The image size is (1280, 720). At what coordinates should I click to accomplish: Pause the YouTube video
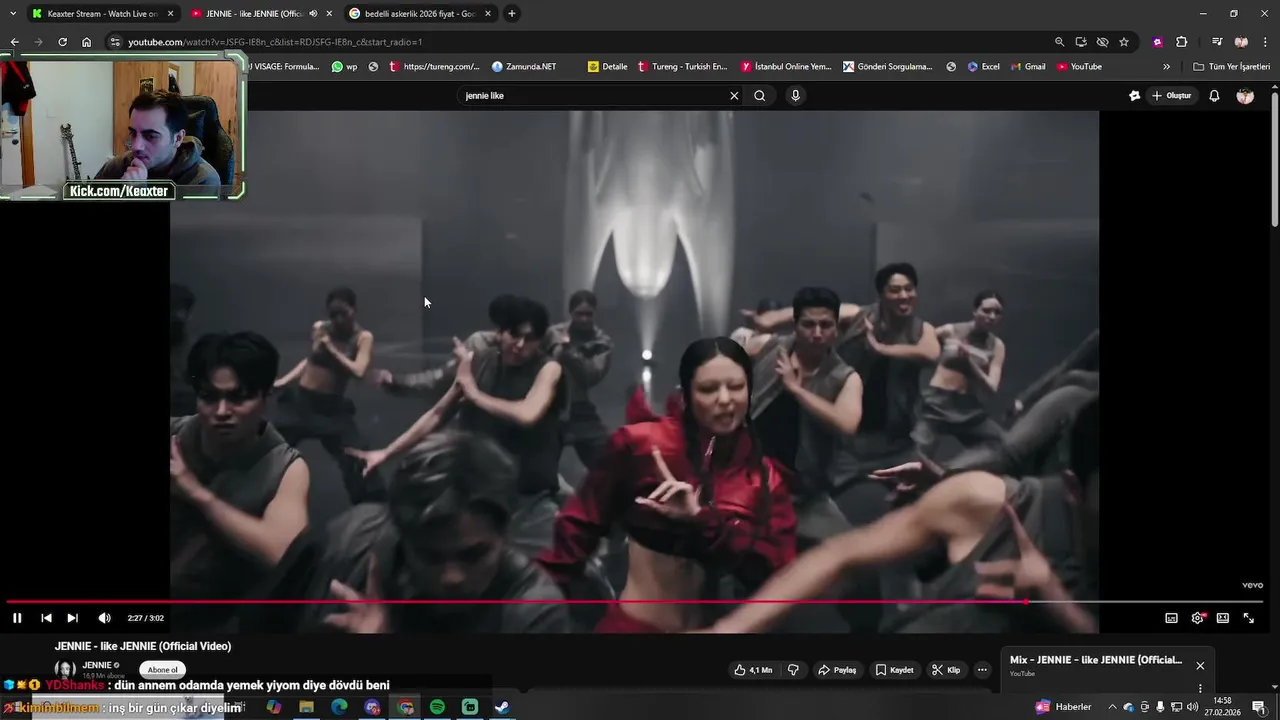pos(17,618)
